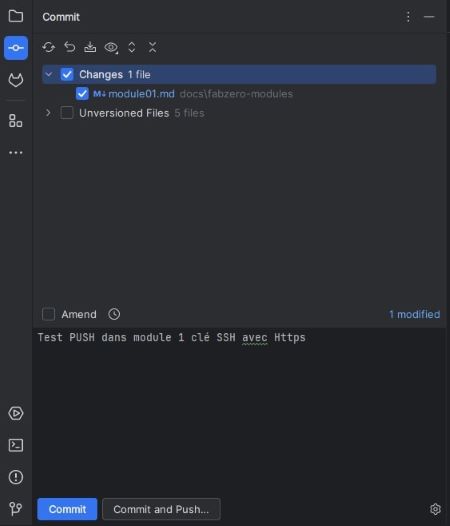The image size is (450, 526).
Task: Click the Commit panel title
Action: [x=61, y=17]
